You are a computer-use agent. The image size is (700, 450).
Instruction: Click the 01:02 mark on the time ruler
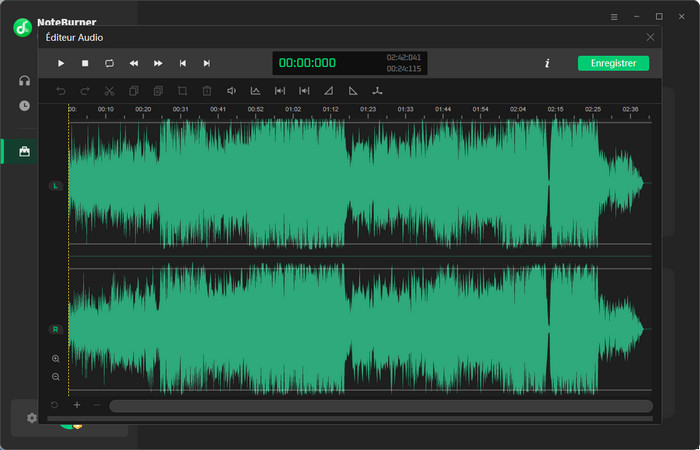click(x=293, y=109)
